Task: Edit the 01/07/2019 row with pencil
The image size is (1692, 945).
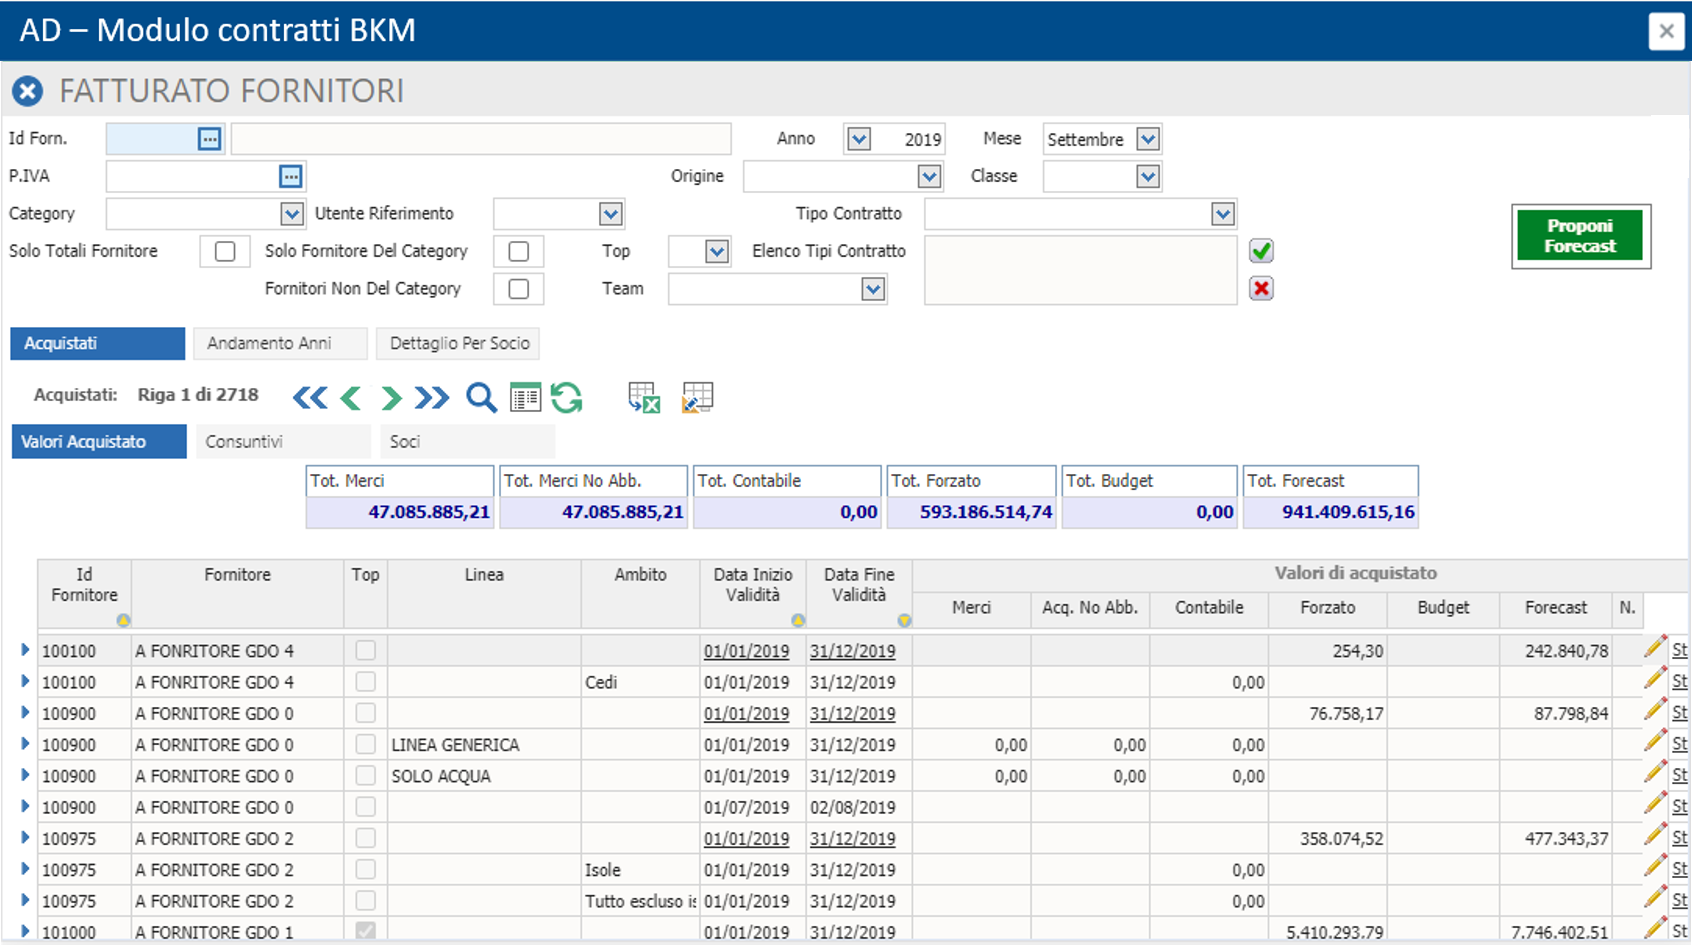Action: [x=1655, y=804]
